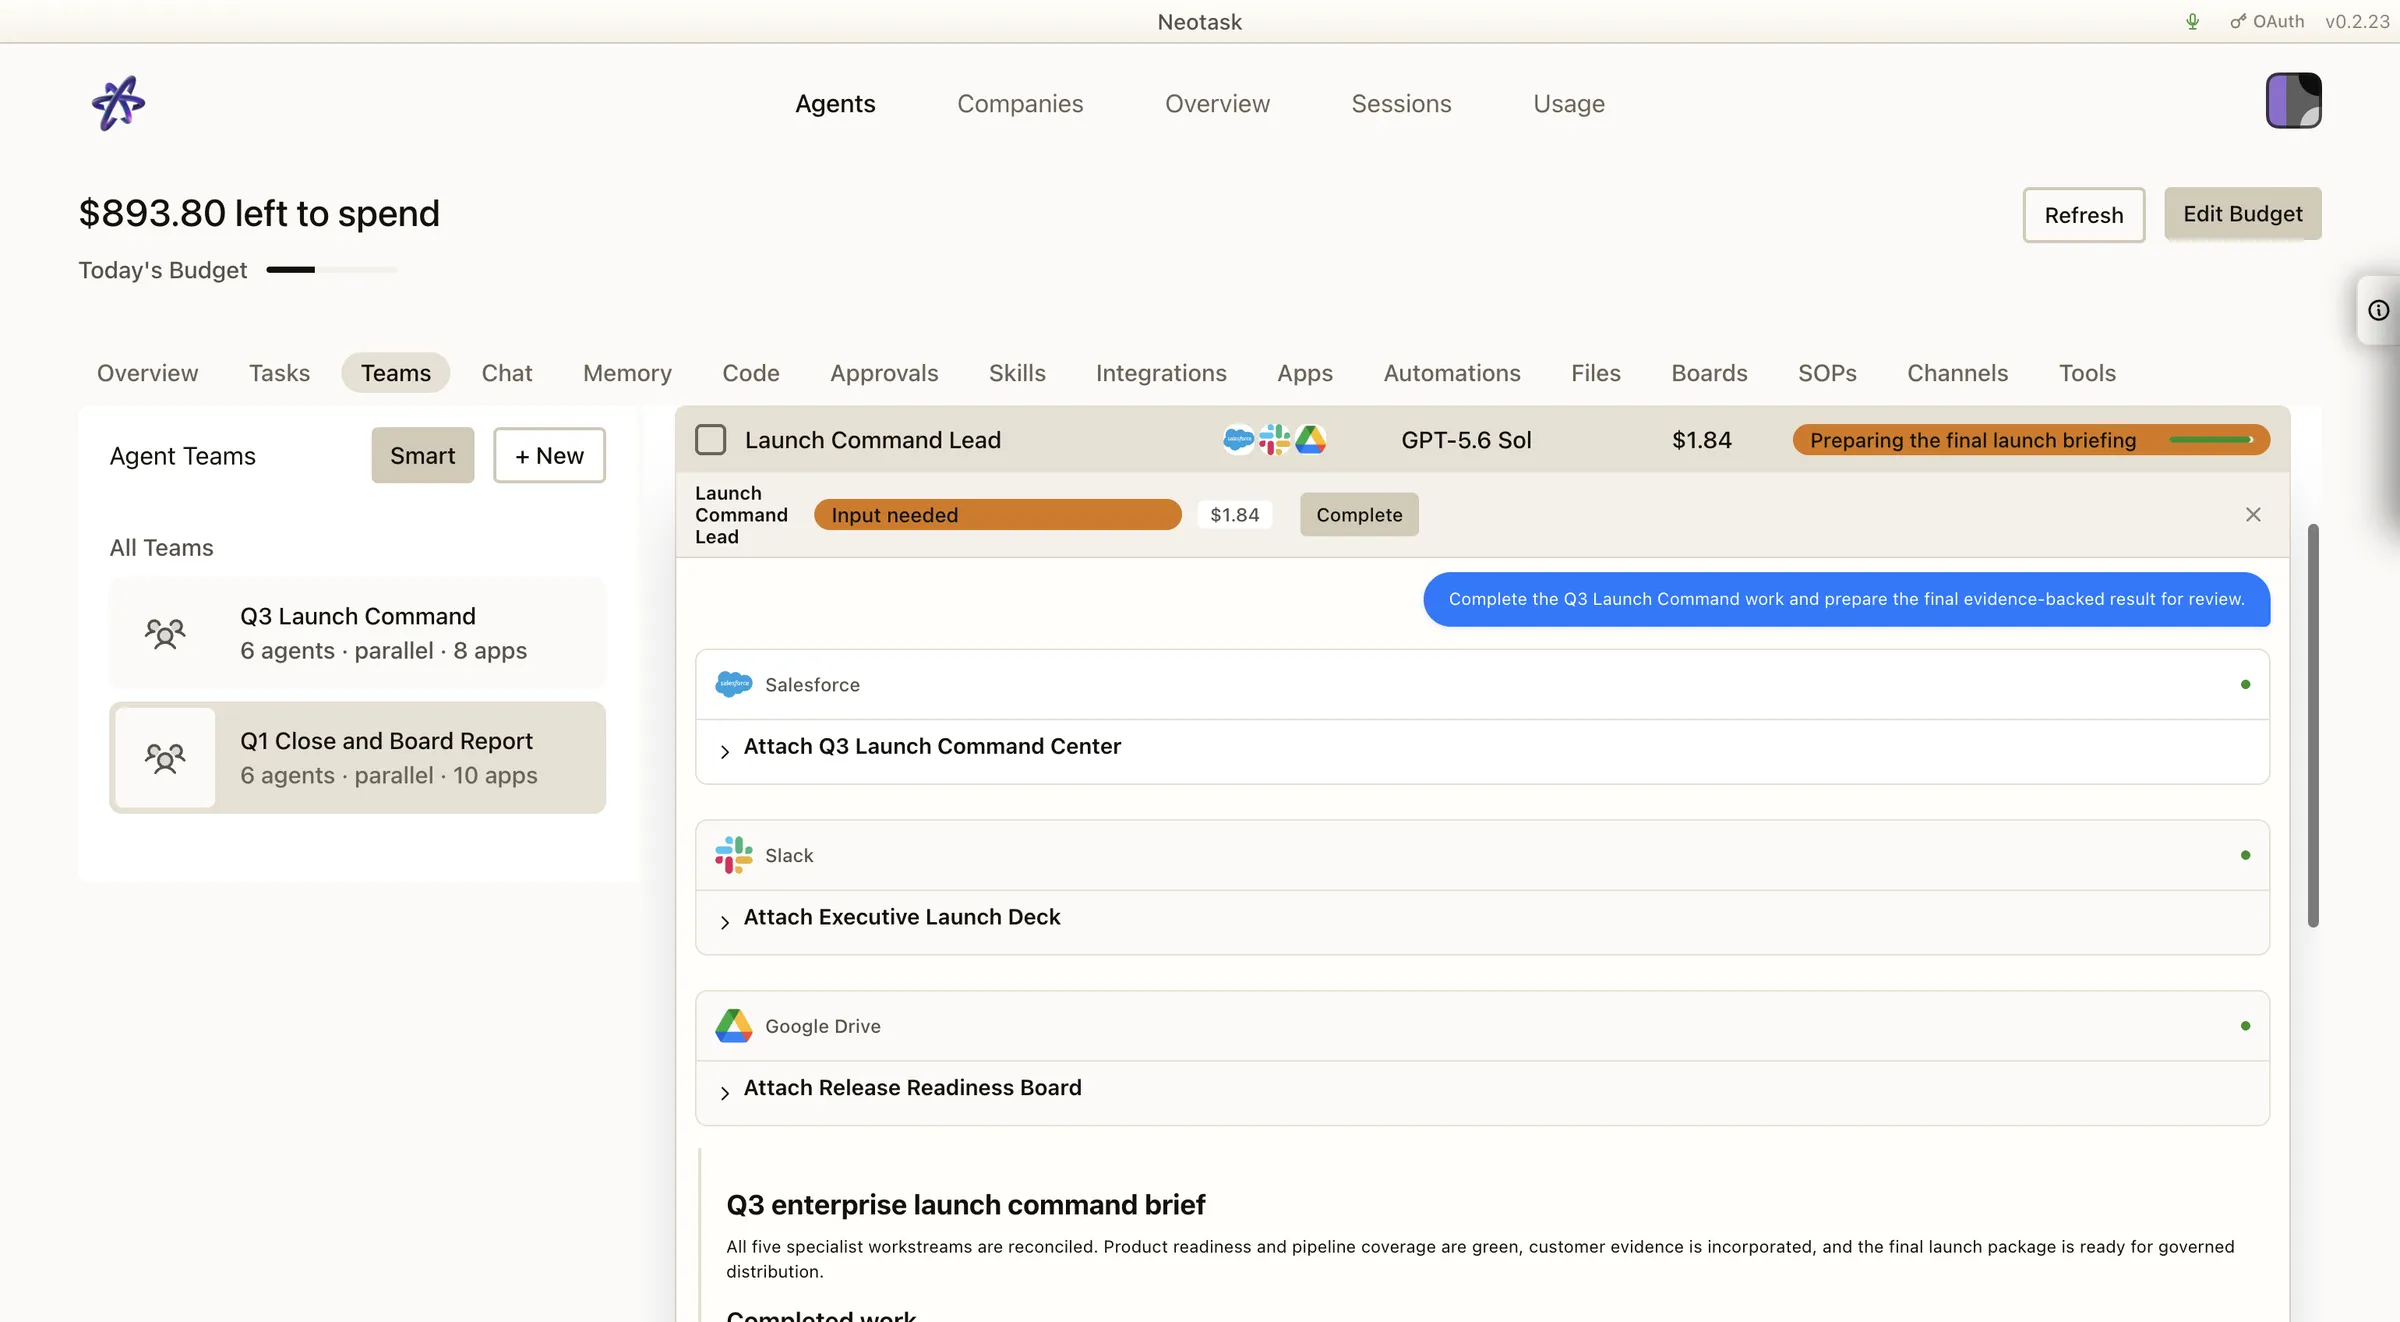Open the user profile avatar

pos(2293,100)
